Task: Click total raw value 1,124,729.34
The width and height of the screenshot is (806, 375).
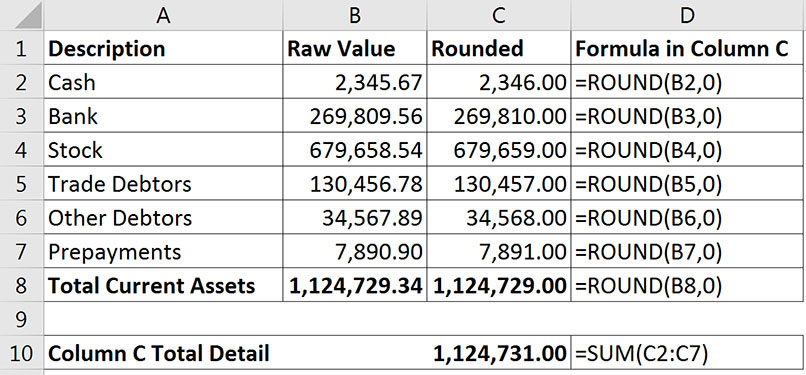Action: click(x=355, y=285)
